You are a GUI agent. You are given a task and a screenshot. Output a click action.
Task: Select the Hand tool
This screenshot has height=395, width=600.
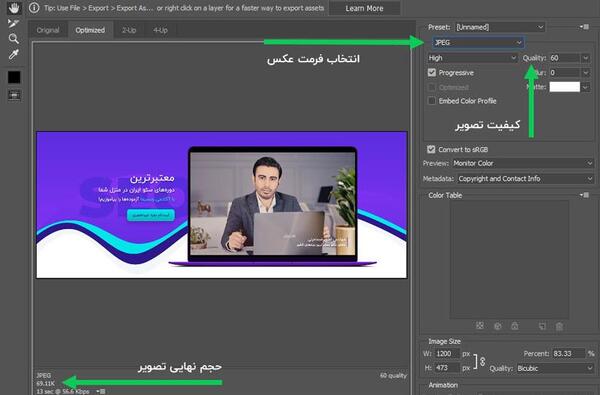14,8
